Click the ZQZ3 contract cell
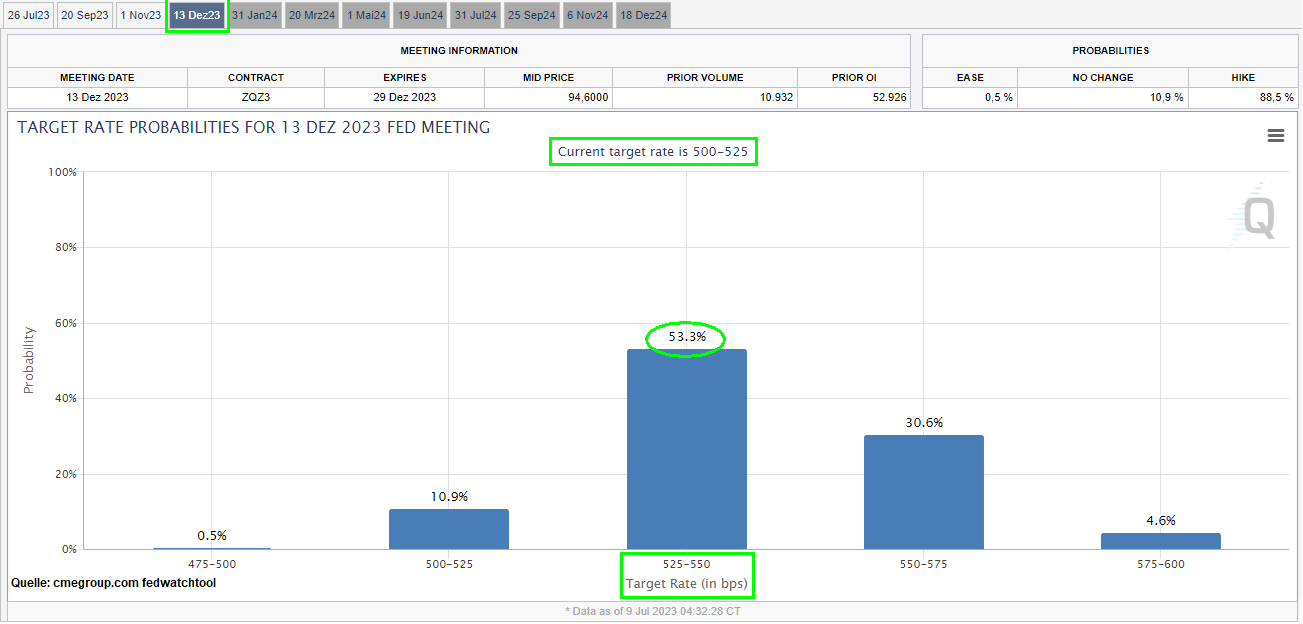 255,97
